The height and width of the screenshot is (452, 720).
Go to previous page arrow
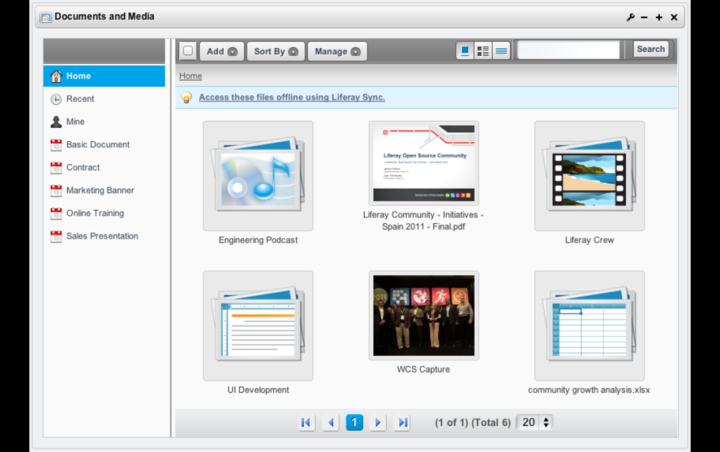click(331, 422)
